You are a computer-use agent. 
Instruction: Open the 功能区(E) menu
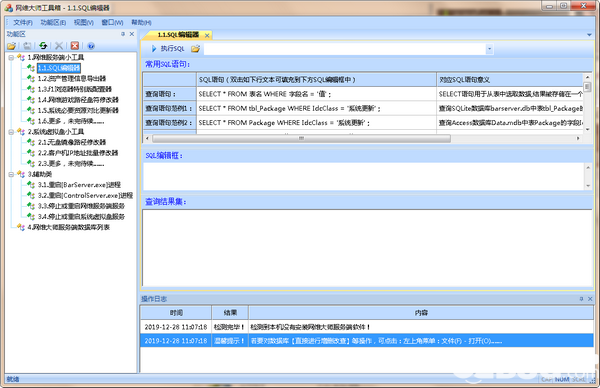53,23
